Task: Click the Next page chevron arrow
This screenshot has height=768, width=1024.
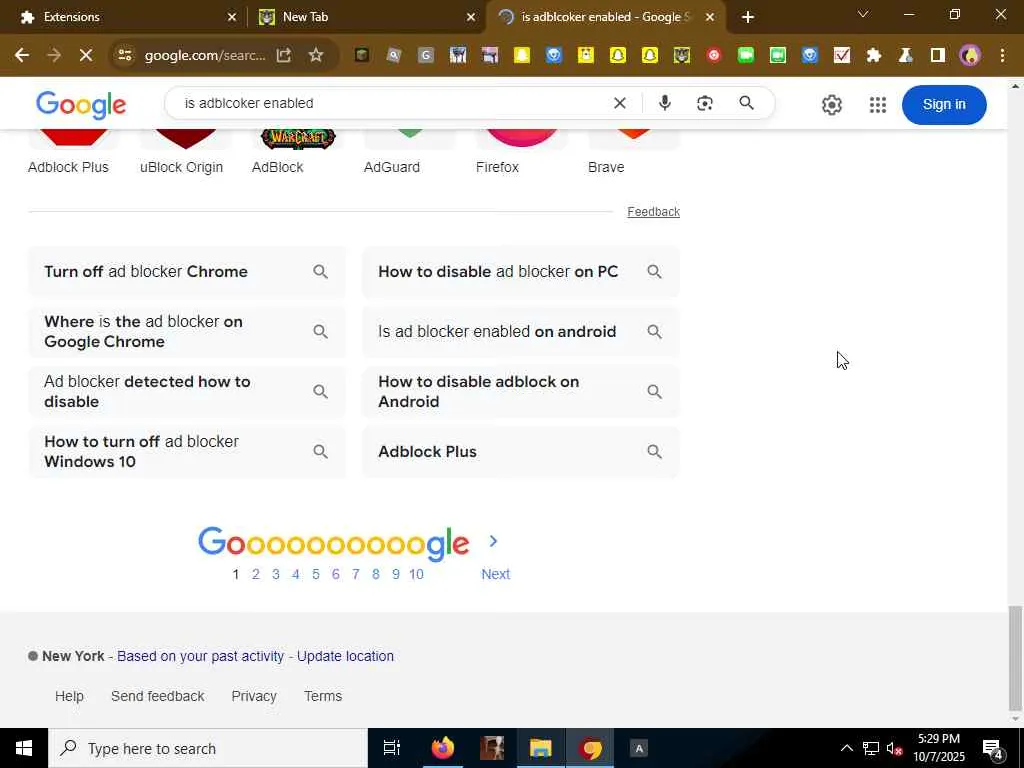Action: 493,541
